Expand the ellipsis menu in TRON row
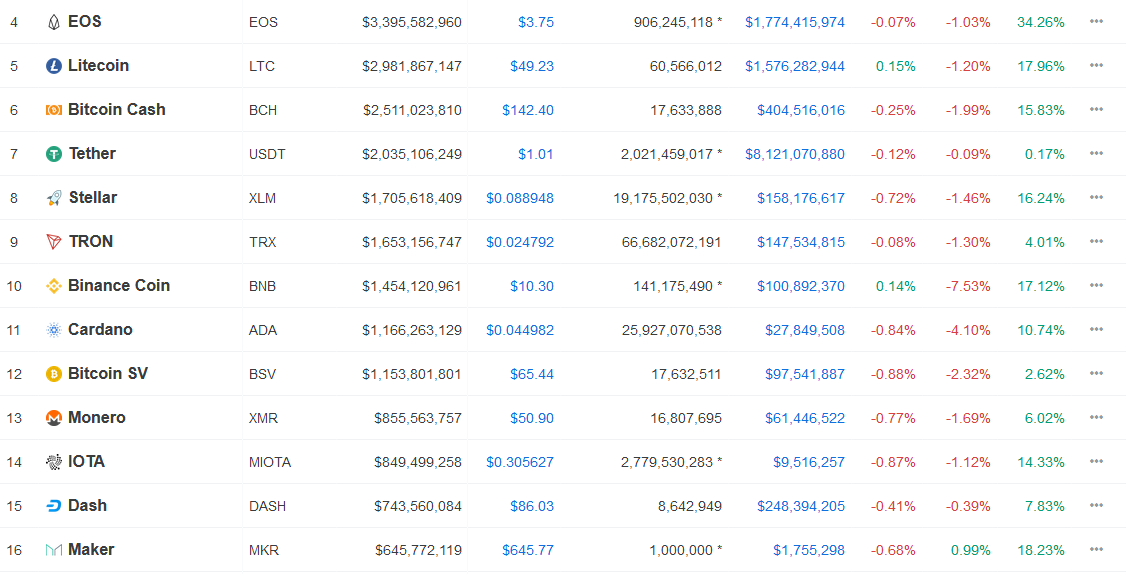 coord(1096,241)
